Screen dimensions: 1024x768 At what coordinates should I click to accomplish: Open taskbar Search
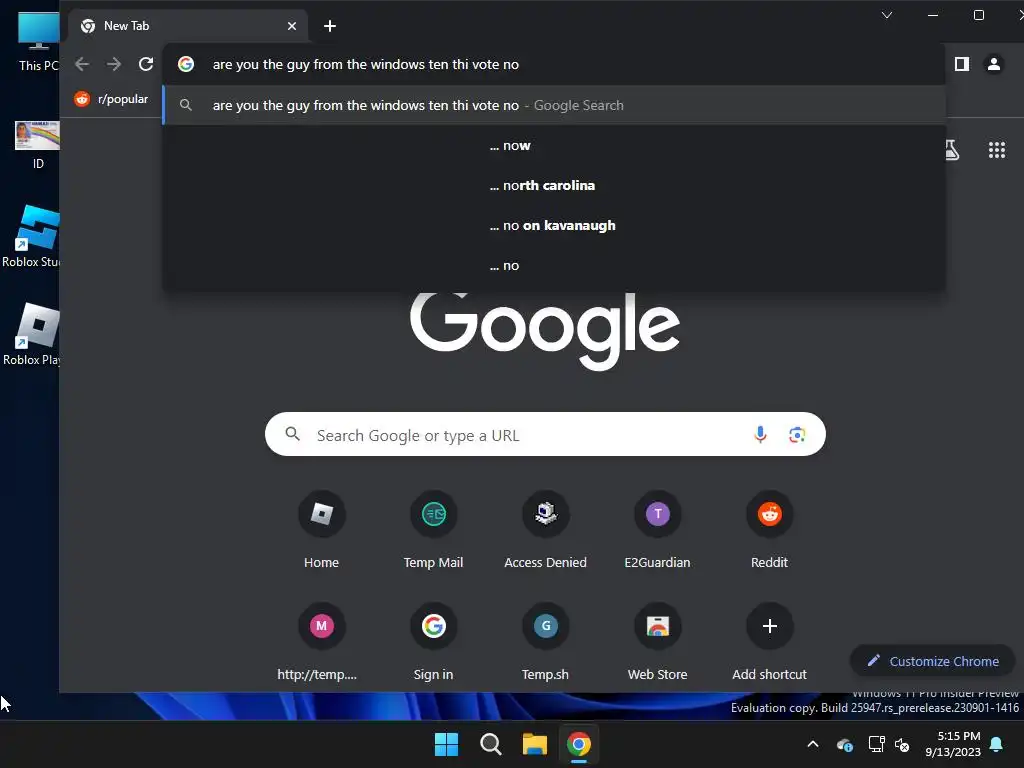(490, 744)
